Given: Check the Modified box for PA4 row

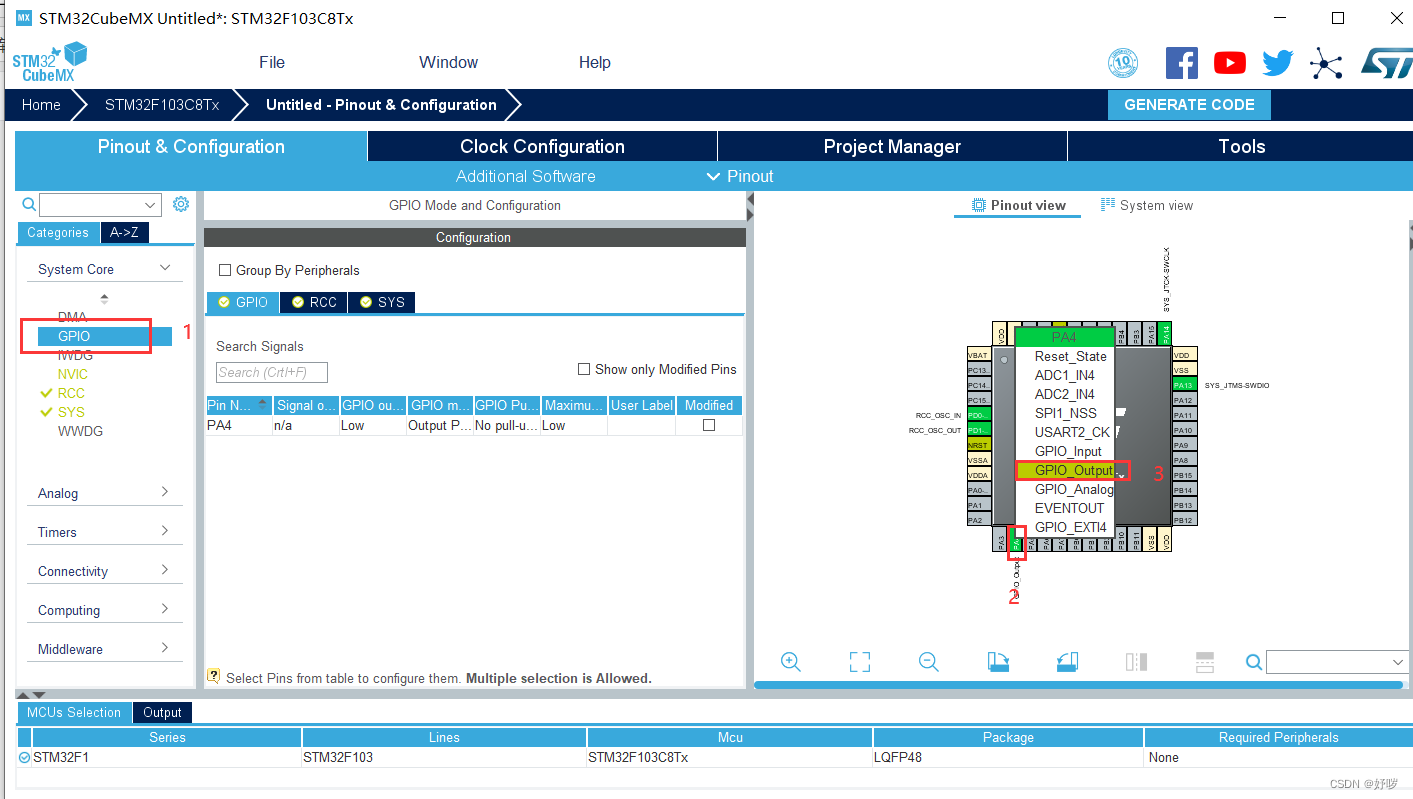Looking at the screenshot, I should [709, 425].
